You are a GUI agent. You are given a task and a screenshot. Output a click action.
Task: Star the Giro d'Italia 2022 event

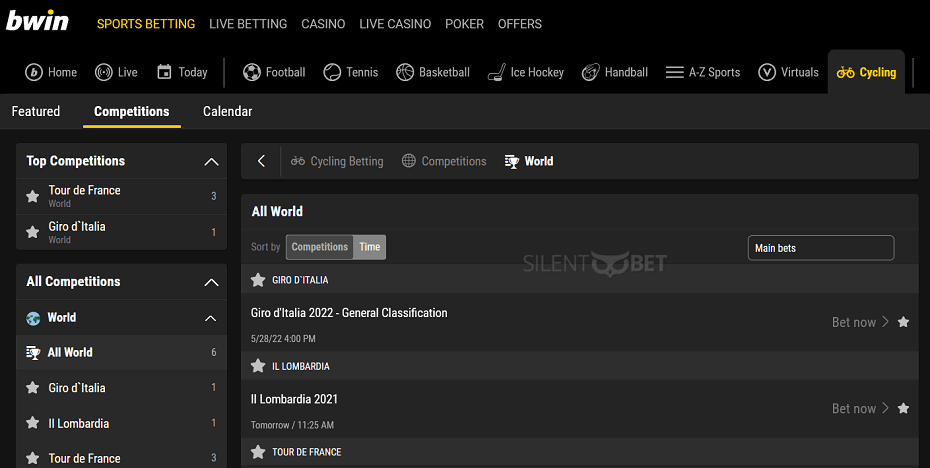903,321
